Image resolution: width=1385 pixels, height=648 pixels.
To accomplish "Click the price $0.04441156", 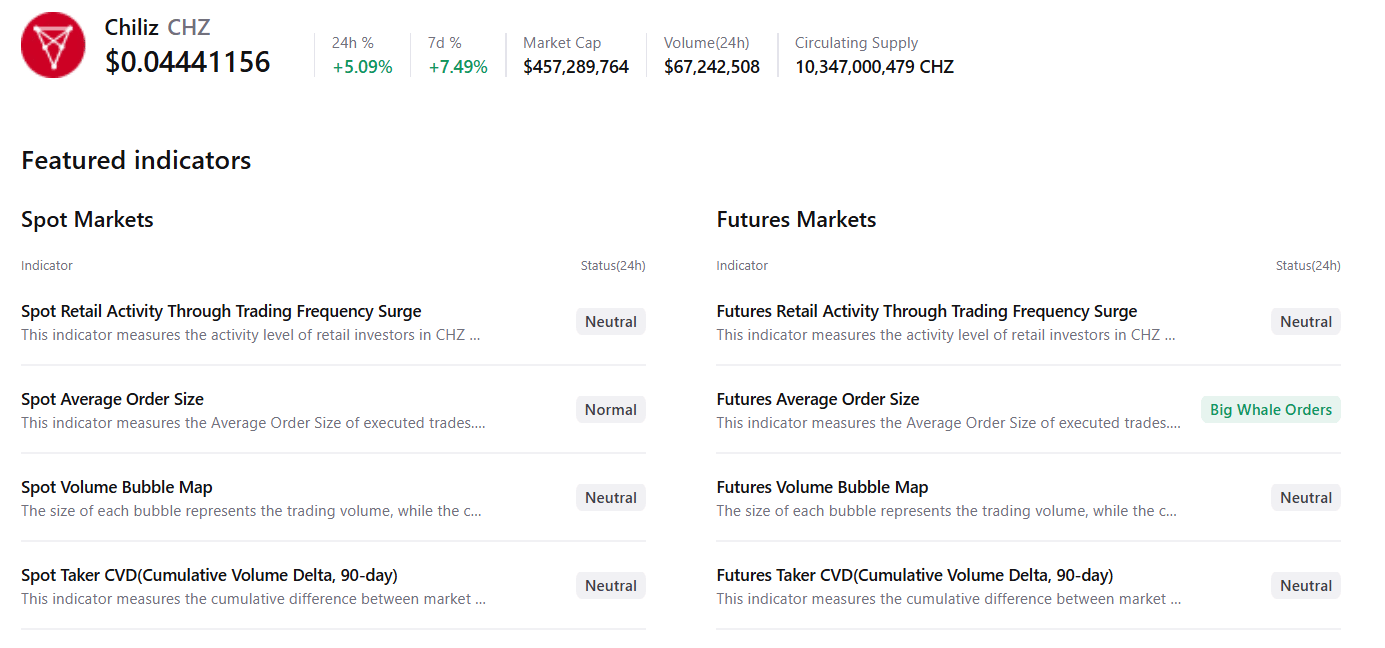I will [188, 62].
